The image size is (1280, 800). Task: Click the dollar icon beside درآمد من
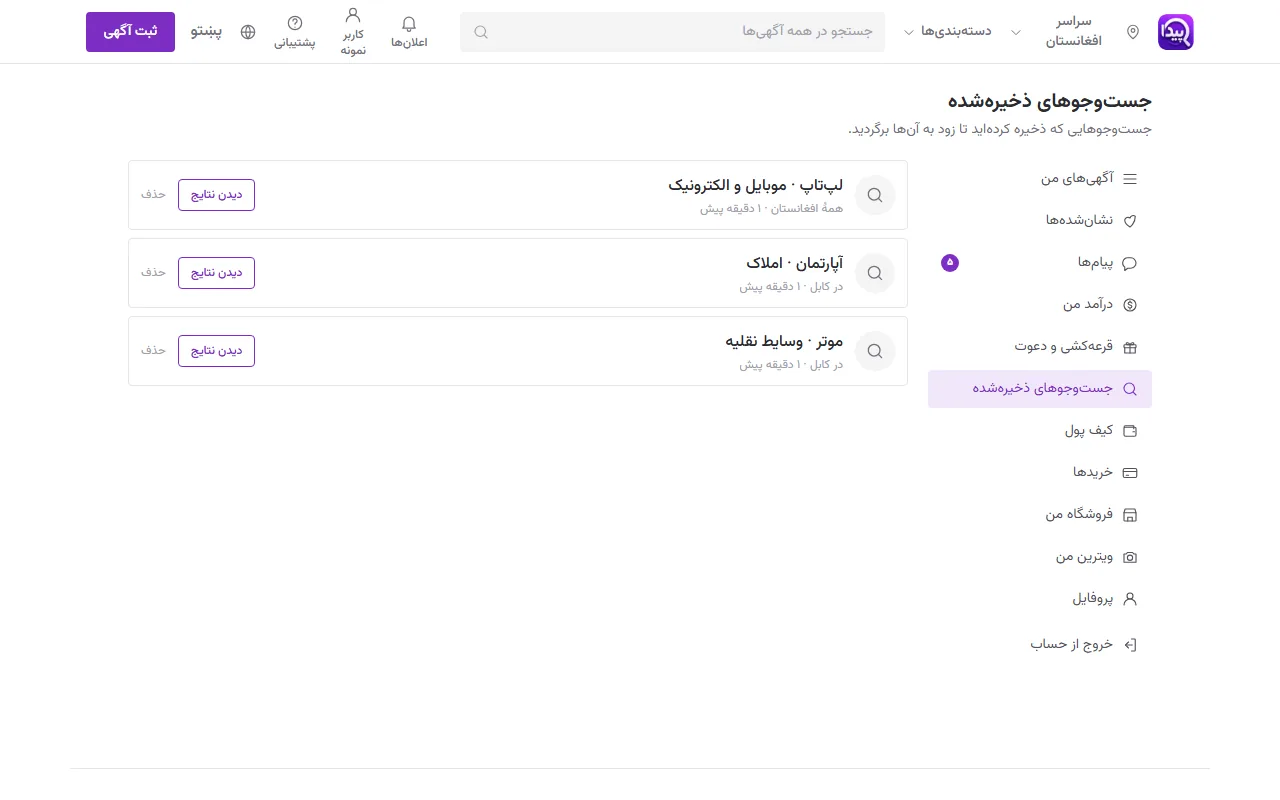point(1130,305)
